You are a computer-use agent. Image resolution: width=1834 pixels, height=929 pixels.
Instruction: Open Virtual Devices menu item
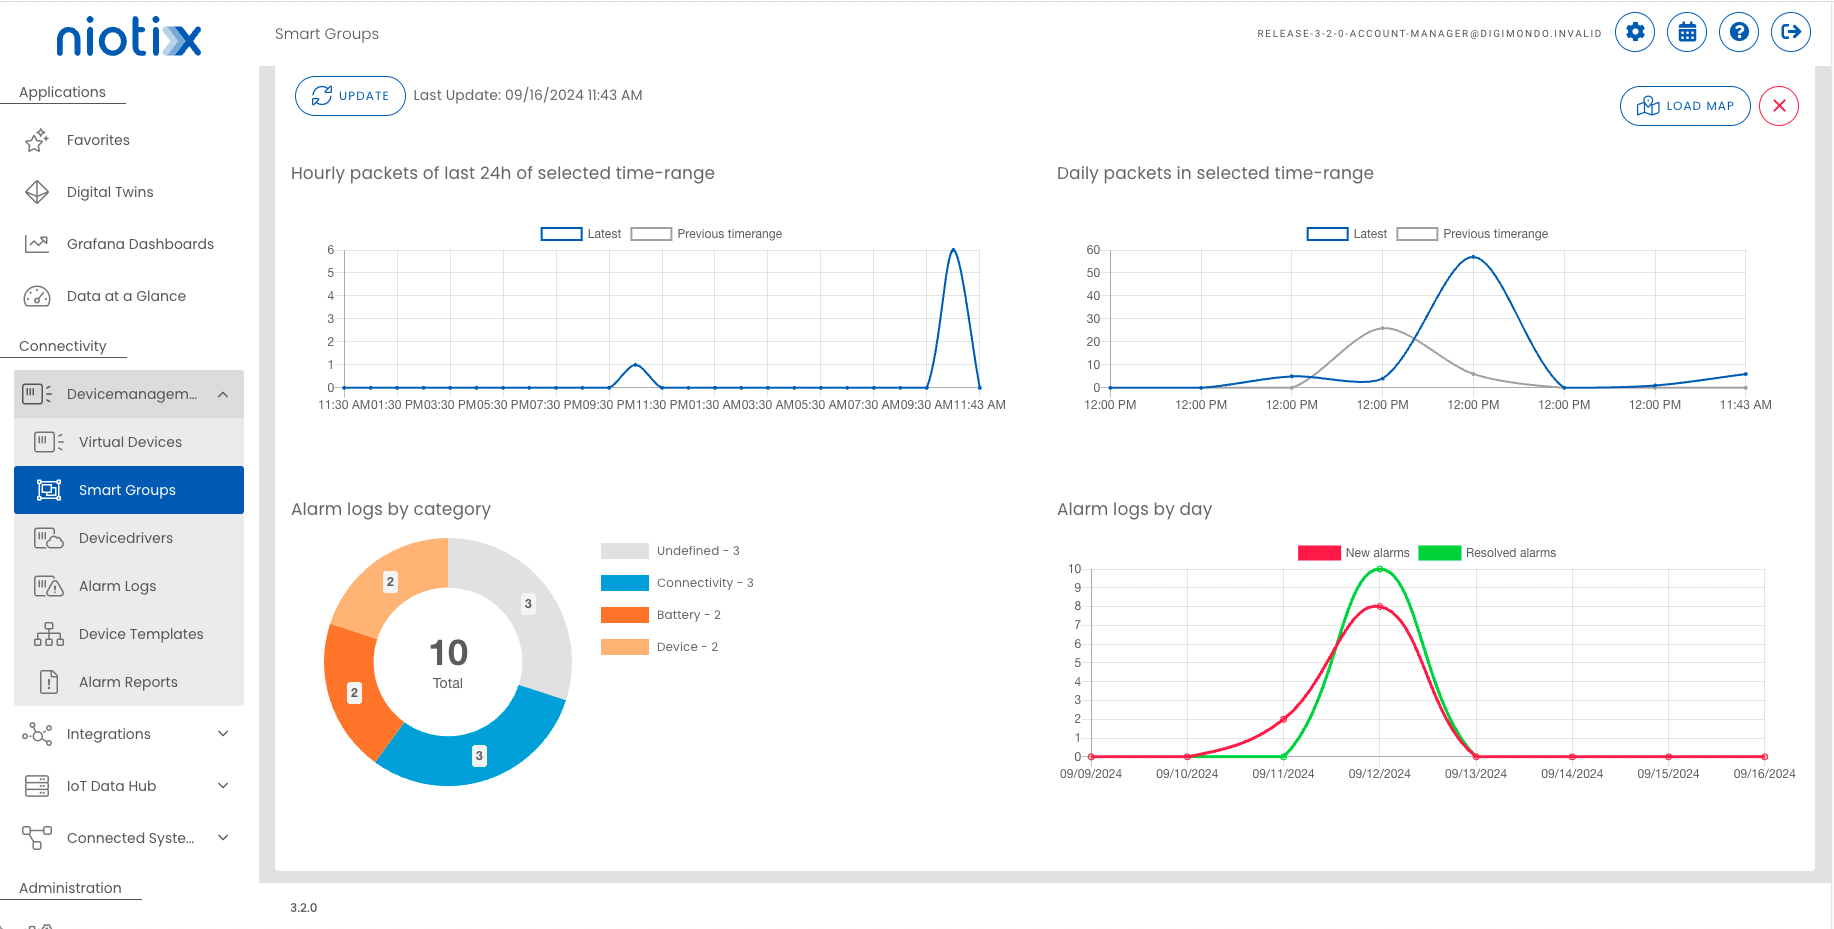[130, 442]
